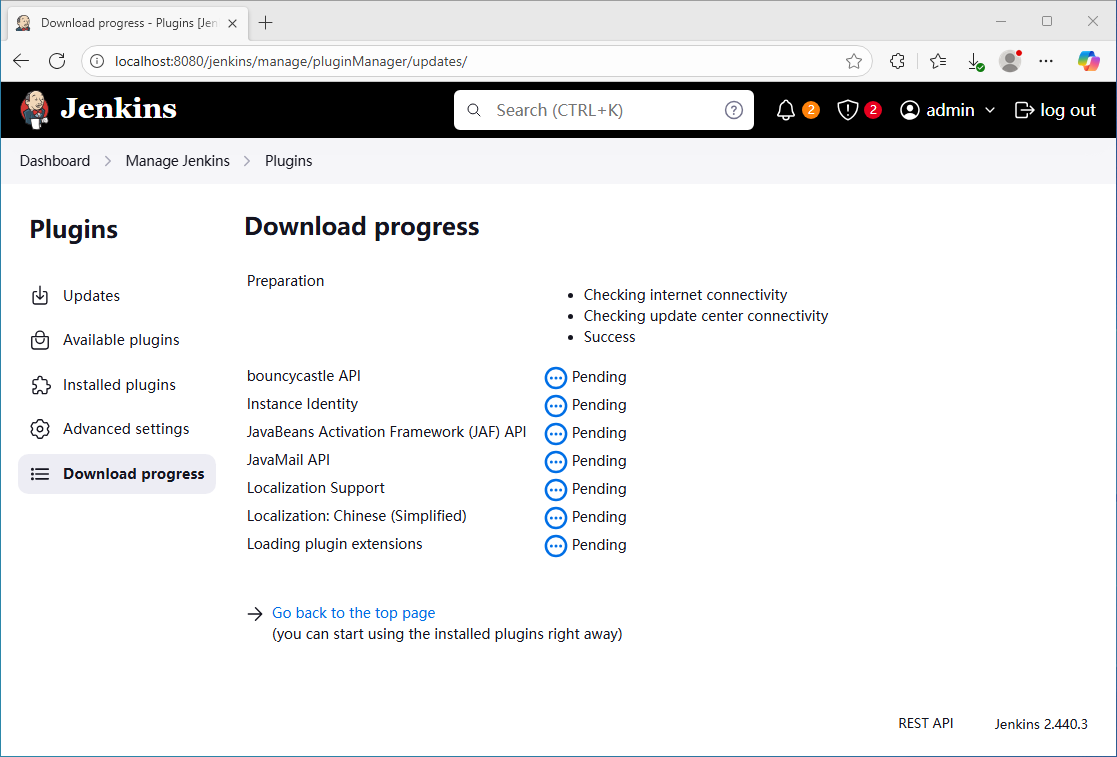Open browser downloads icon
The width and height of the screenshot is (1117, 757).
pyautogui.click(x=975, y=62)
